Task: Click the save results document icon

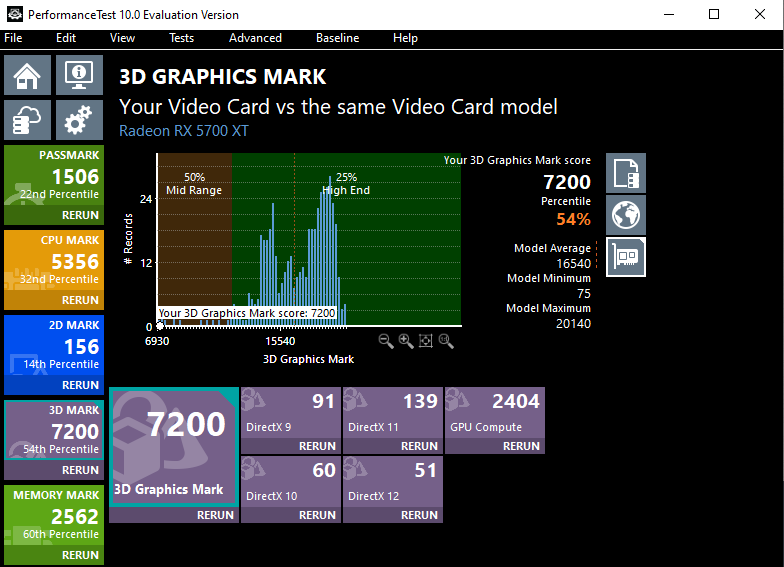Action: [626, 173]
